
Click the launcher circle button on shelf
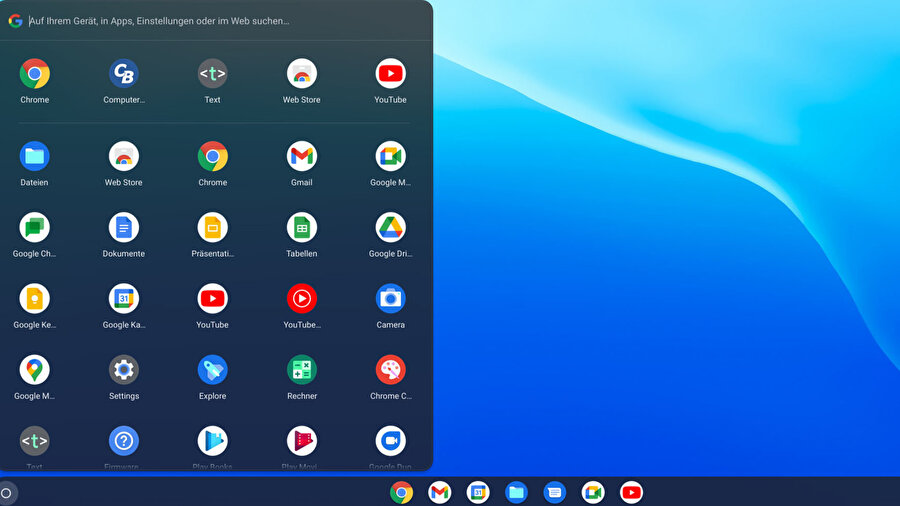pos(6,493)
